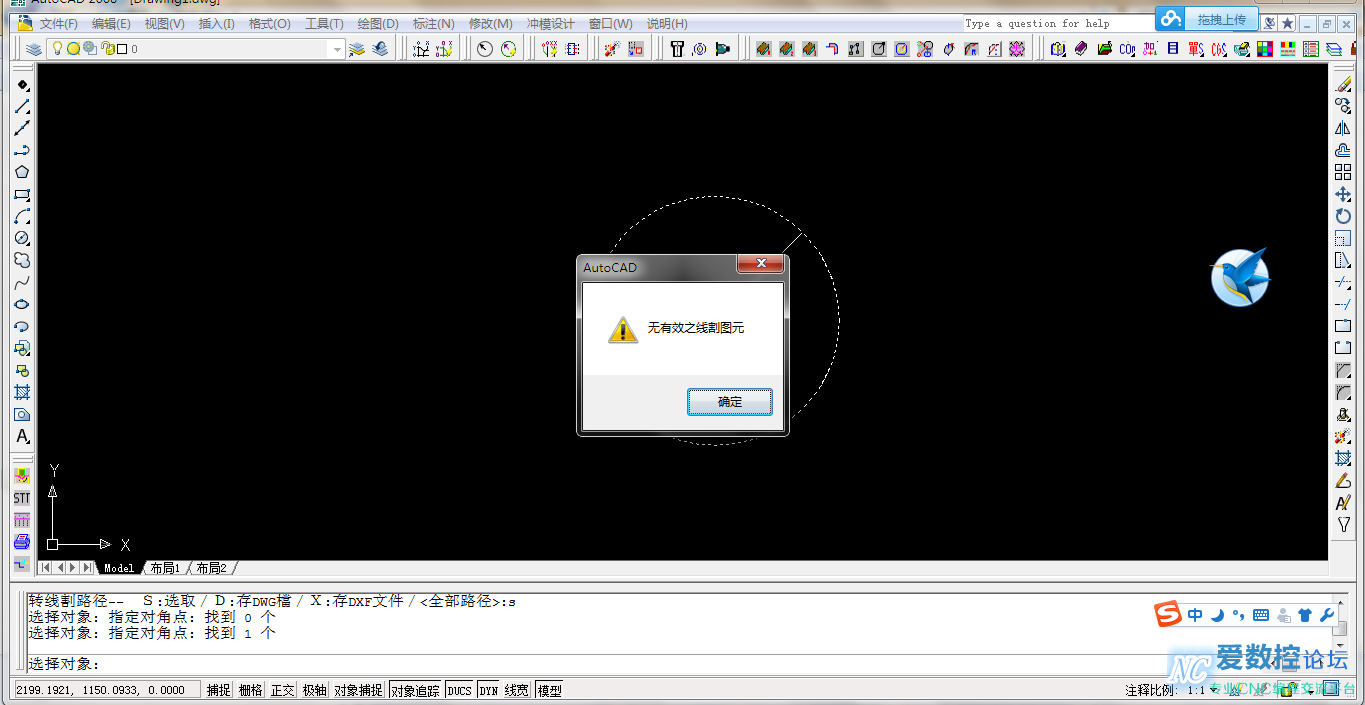
Task: Select the Erase tool in right toolbar
Action: tap(1343, 84)
